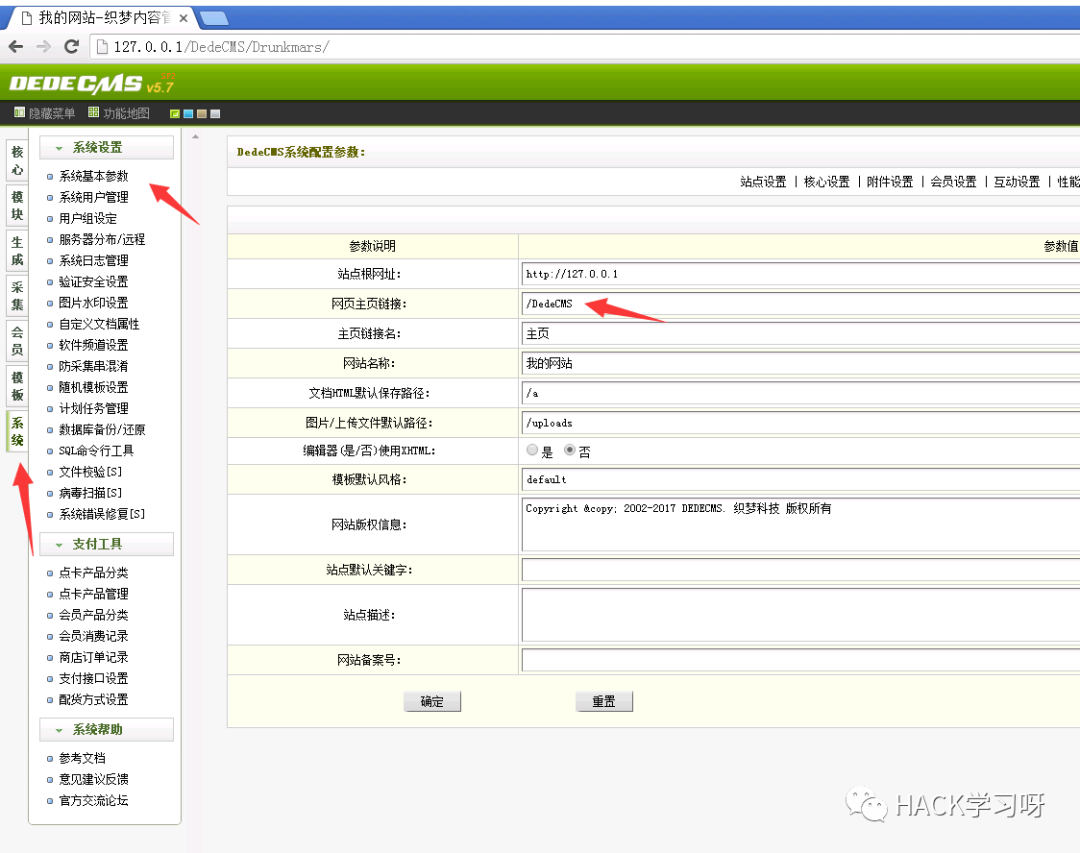The height and width of the screenshot is (853, 1080).
Task: Switch to 互动设置 settings section
Action: [1017, 182]
